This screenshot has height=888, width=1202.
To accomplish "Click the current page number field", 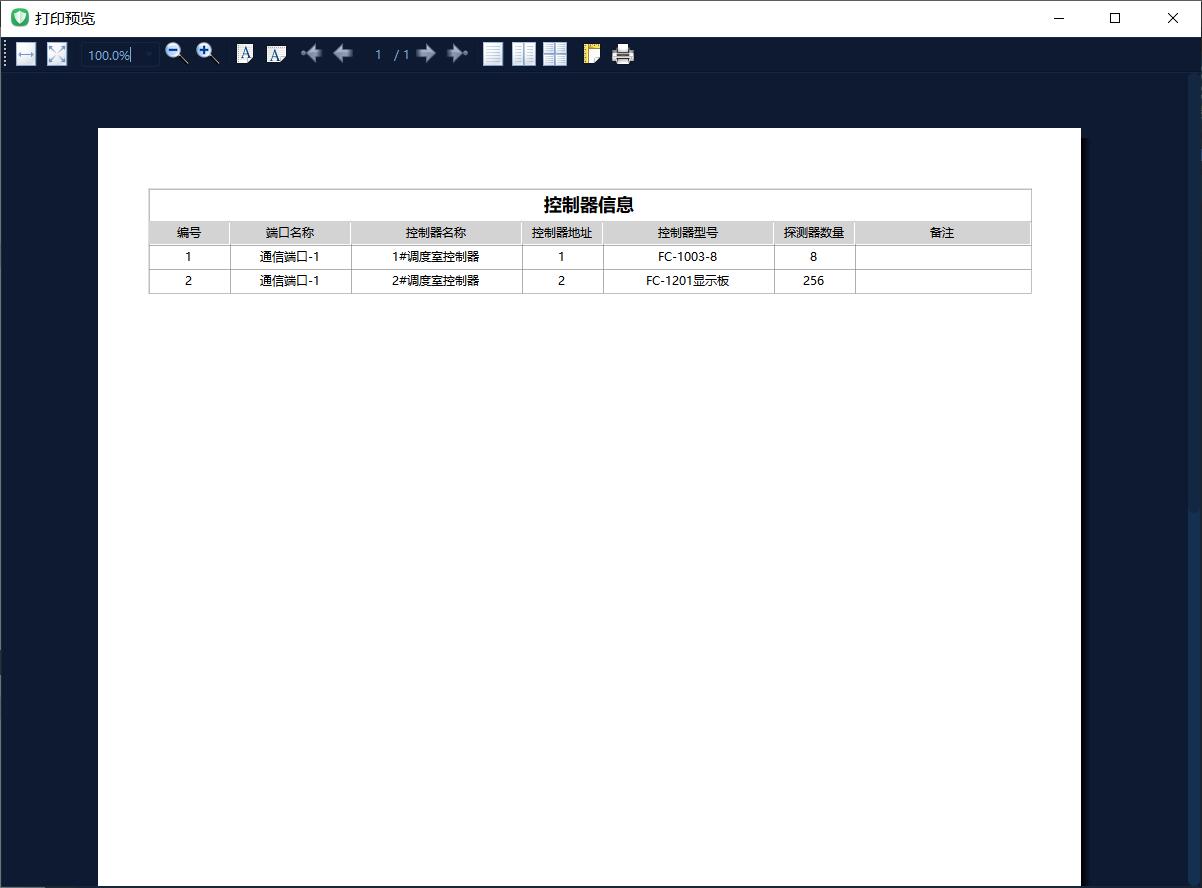I will click(378, 55).
